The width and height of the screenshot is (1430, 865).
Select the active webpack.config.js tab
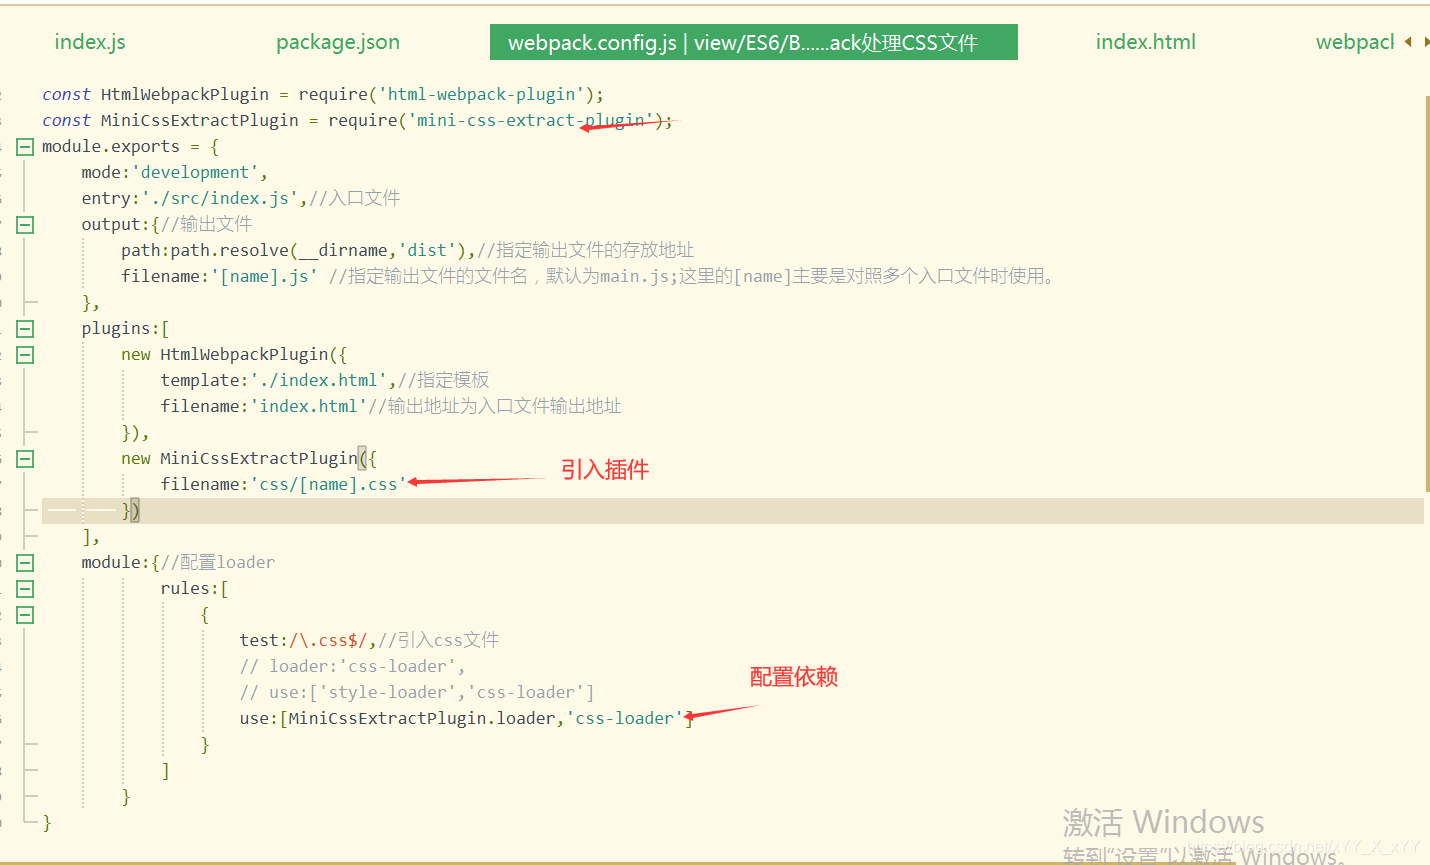(x=753, y=42)
